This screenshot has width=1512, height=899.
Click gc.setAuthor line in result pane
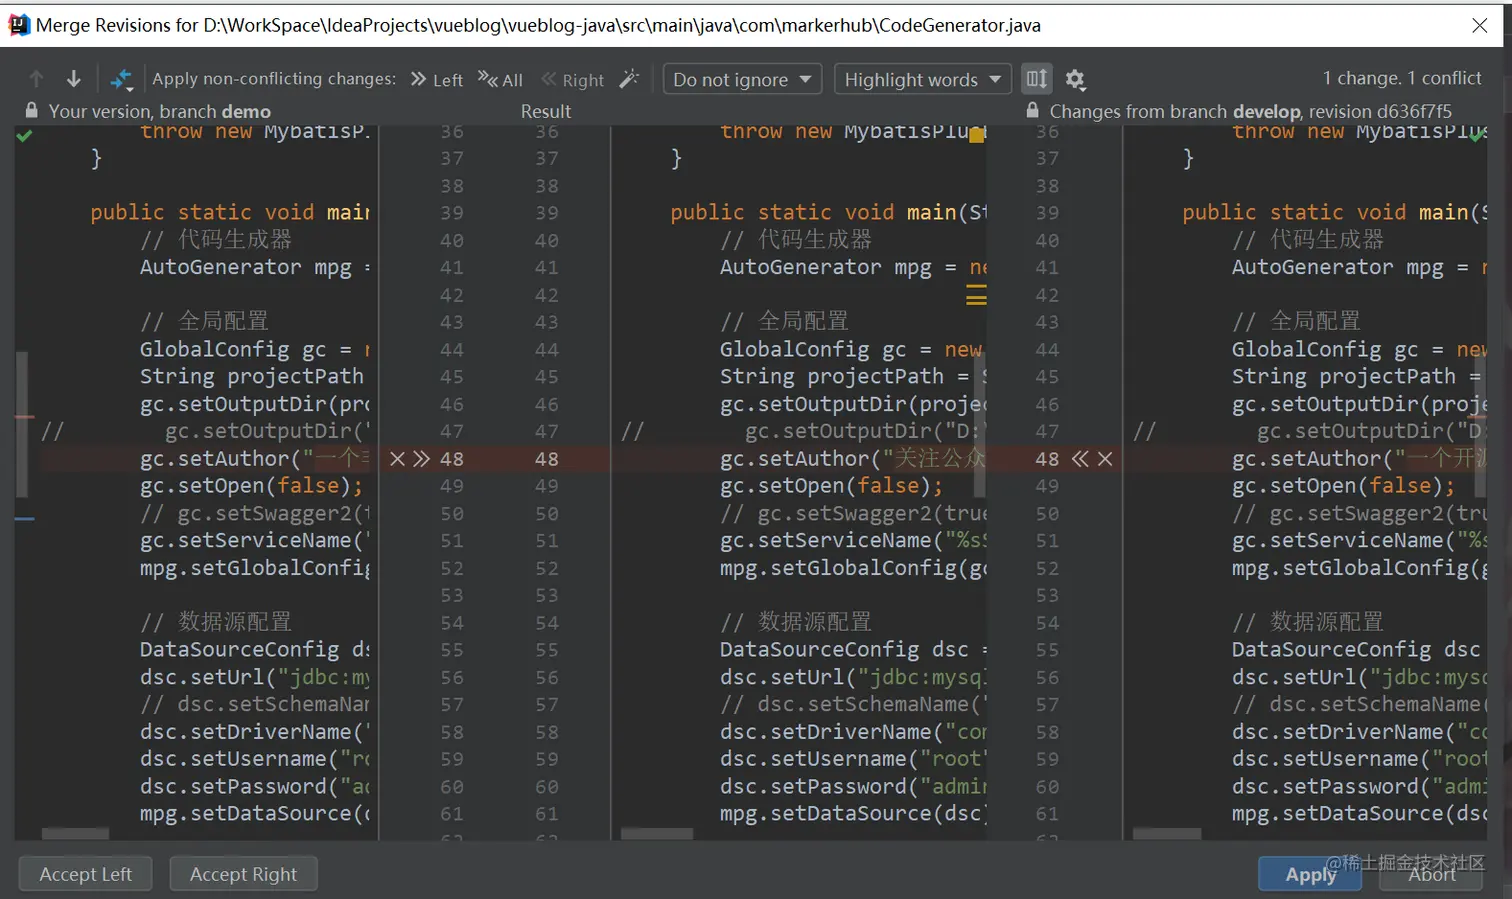[x=852, y=459]
